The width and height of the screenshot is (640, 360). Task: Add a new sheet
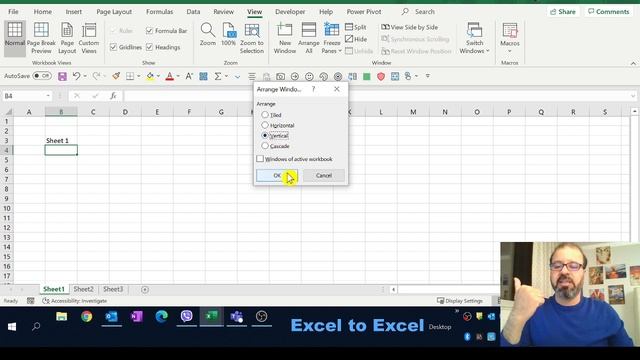tap(145, 289)
